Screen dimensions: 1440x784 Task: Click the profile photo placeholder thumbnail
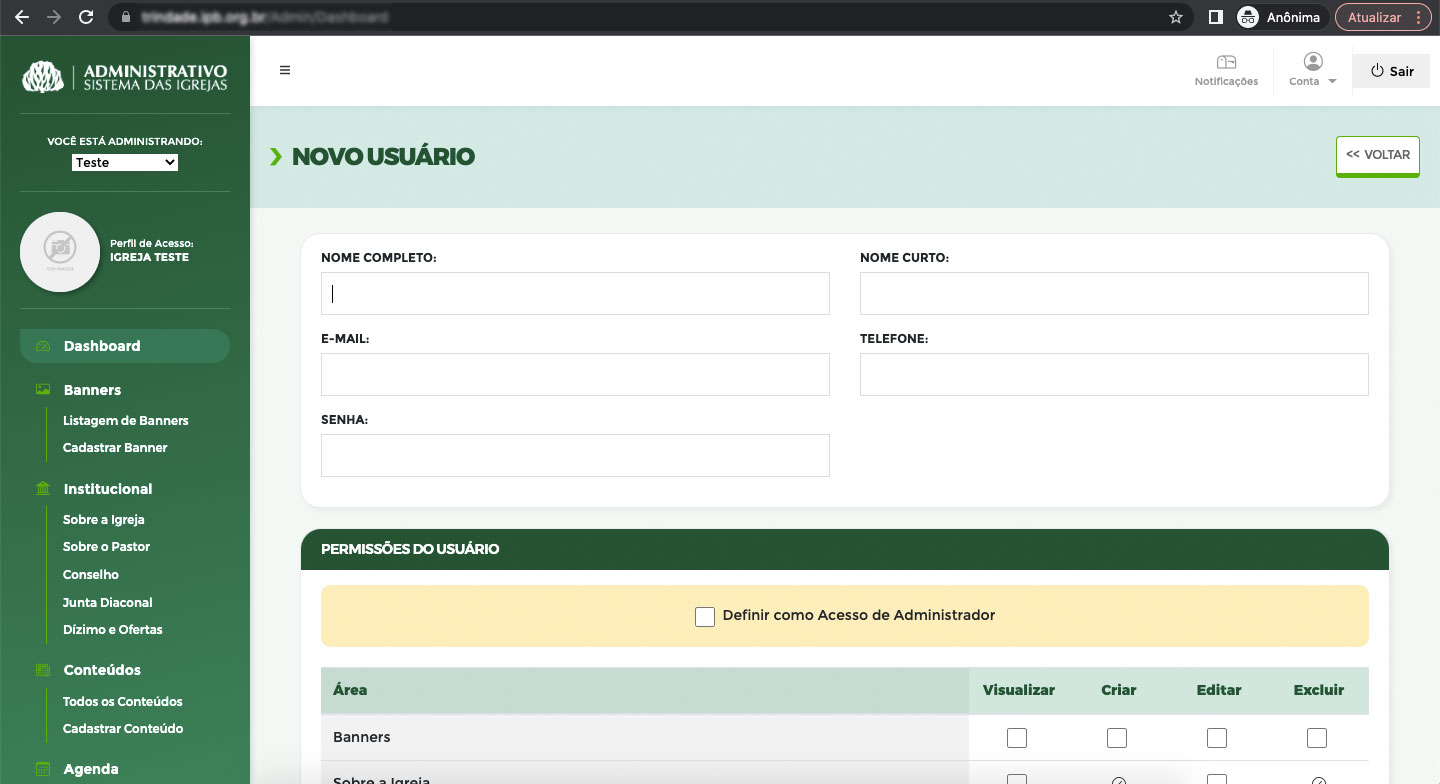click(x=60, y=251)
